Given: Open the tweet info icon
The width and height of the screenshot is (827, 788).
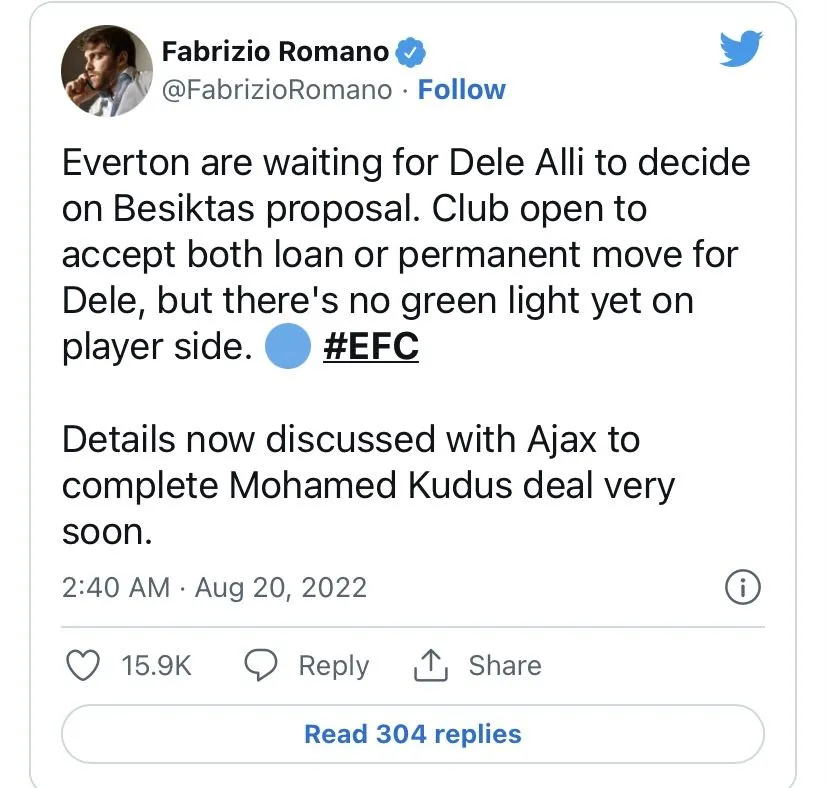Looking at the screenshot, I should [741, 588].
